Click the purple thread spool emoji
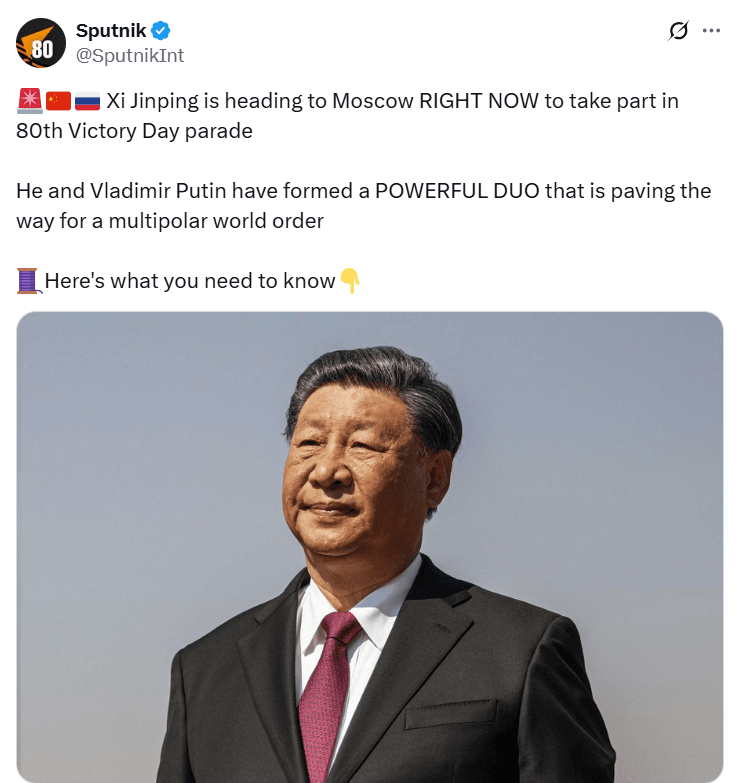Screen dimensions: 737x783 pyautogui.click(x=29, y=281)
